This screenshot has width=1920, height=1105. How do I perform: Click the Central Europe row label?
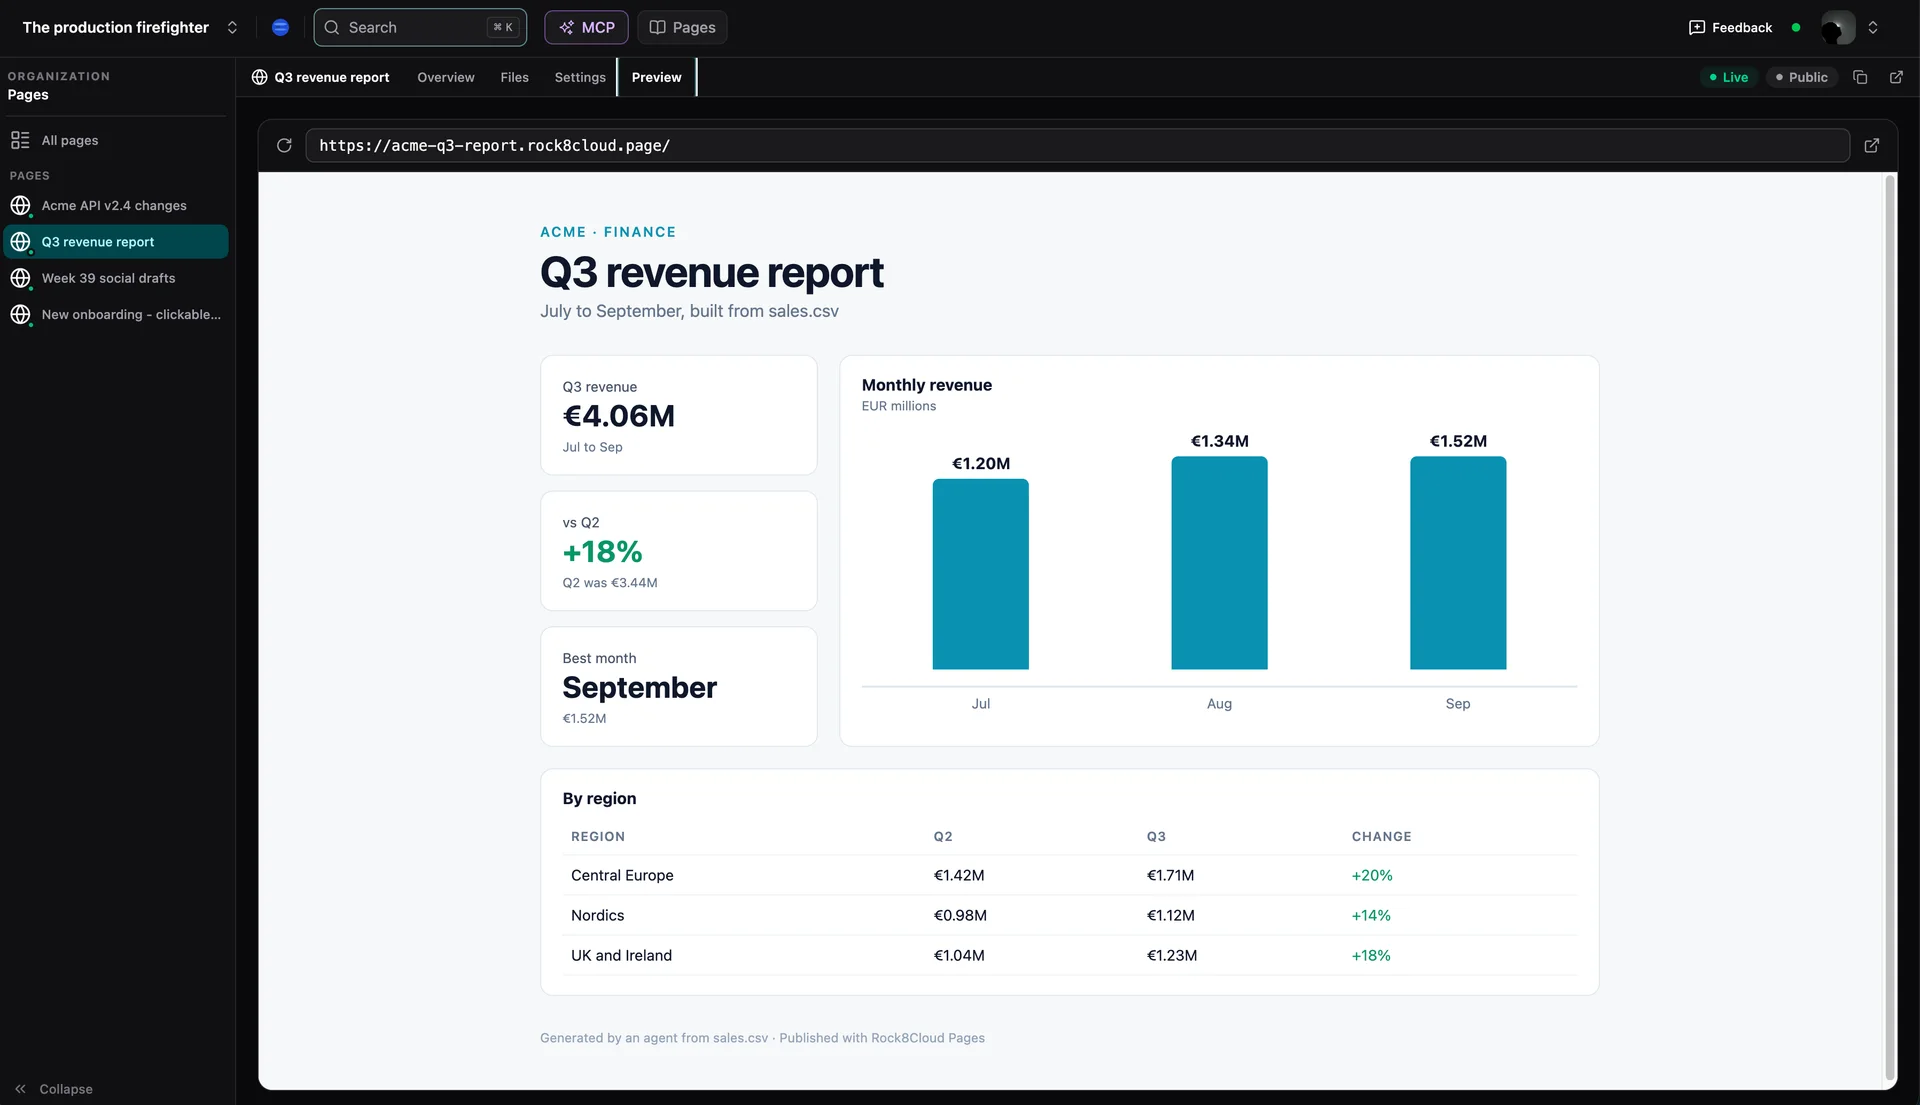[x=622, y=875]
